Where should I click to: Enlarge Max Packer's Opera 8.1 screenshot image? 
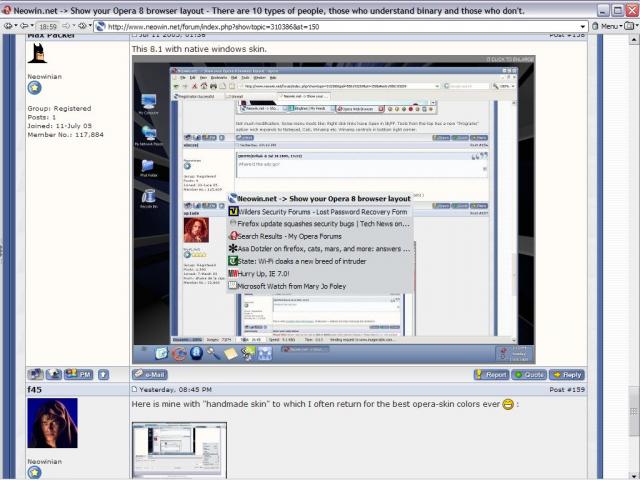click(333, 209)
